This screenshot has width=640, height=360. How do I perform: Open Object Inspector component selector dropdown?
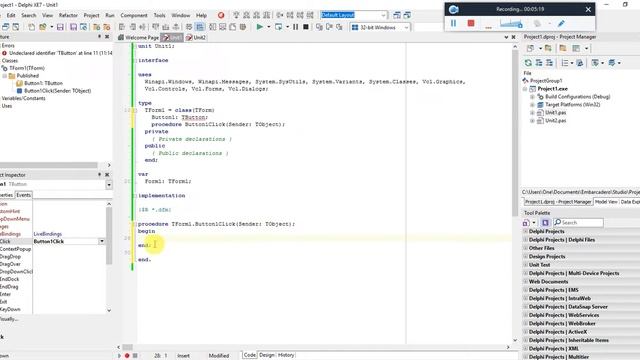[x=109, y=184]
